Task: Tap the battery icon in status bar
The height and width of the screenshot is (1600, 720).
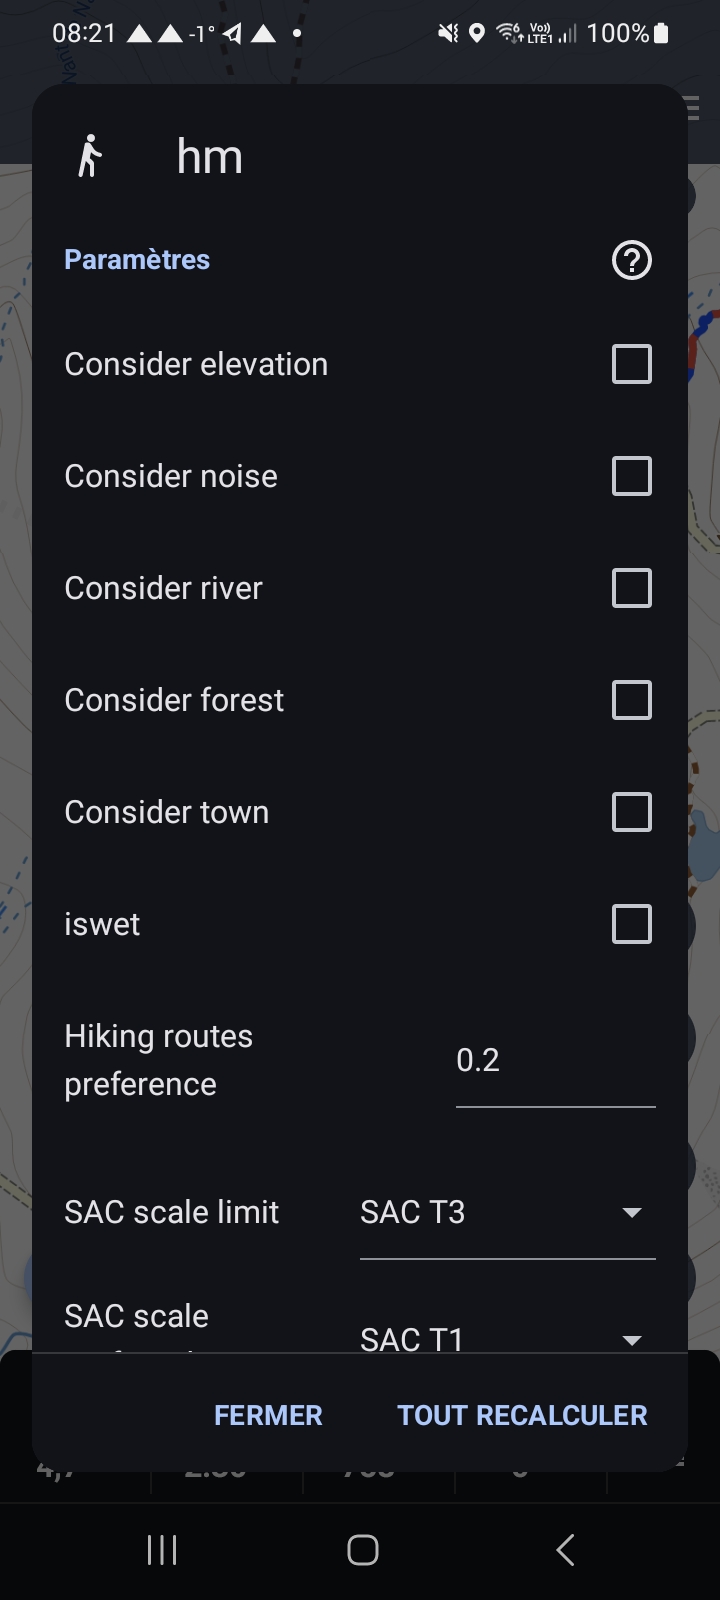Action: [661, 33]
